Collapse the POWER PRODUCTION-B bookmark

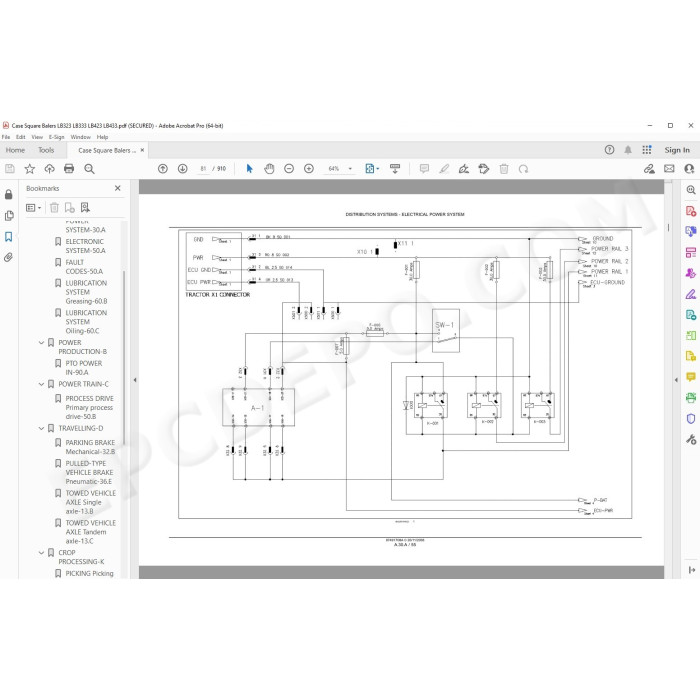coord(42,343)
